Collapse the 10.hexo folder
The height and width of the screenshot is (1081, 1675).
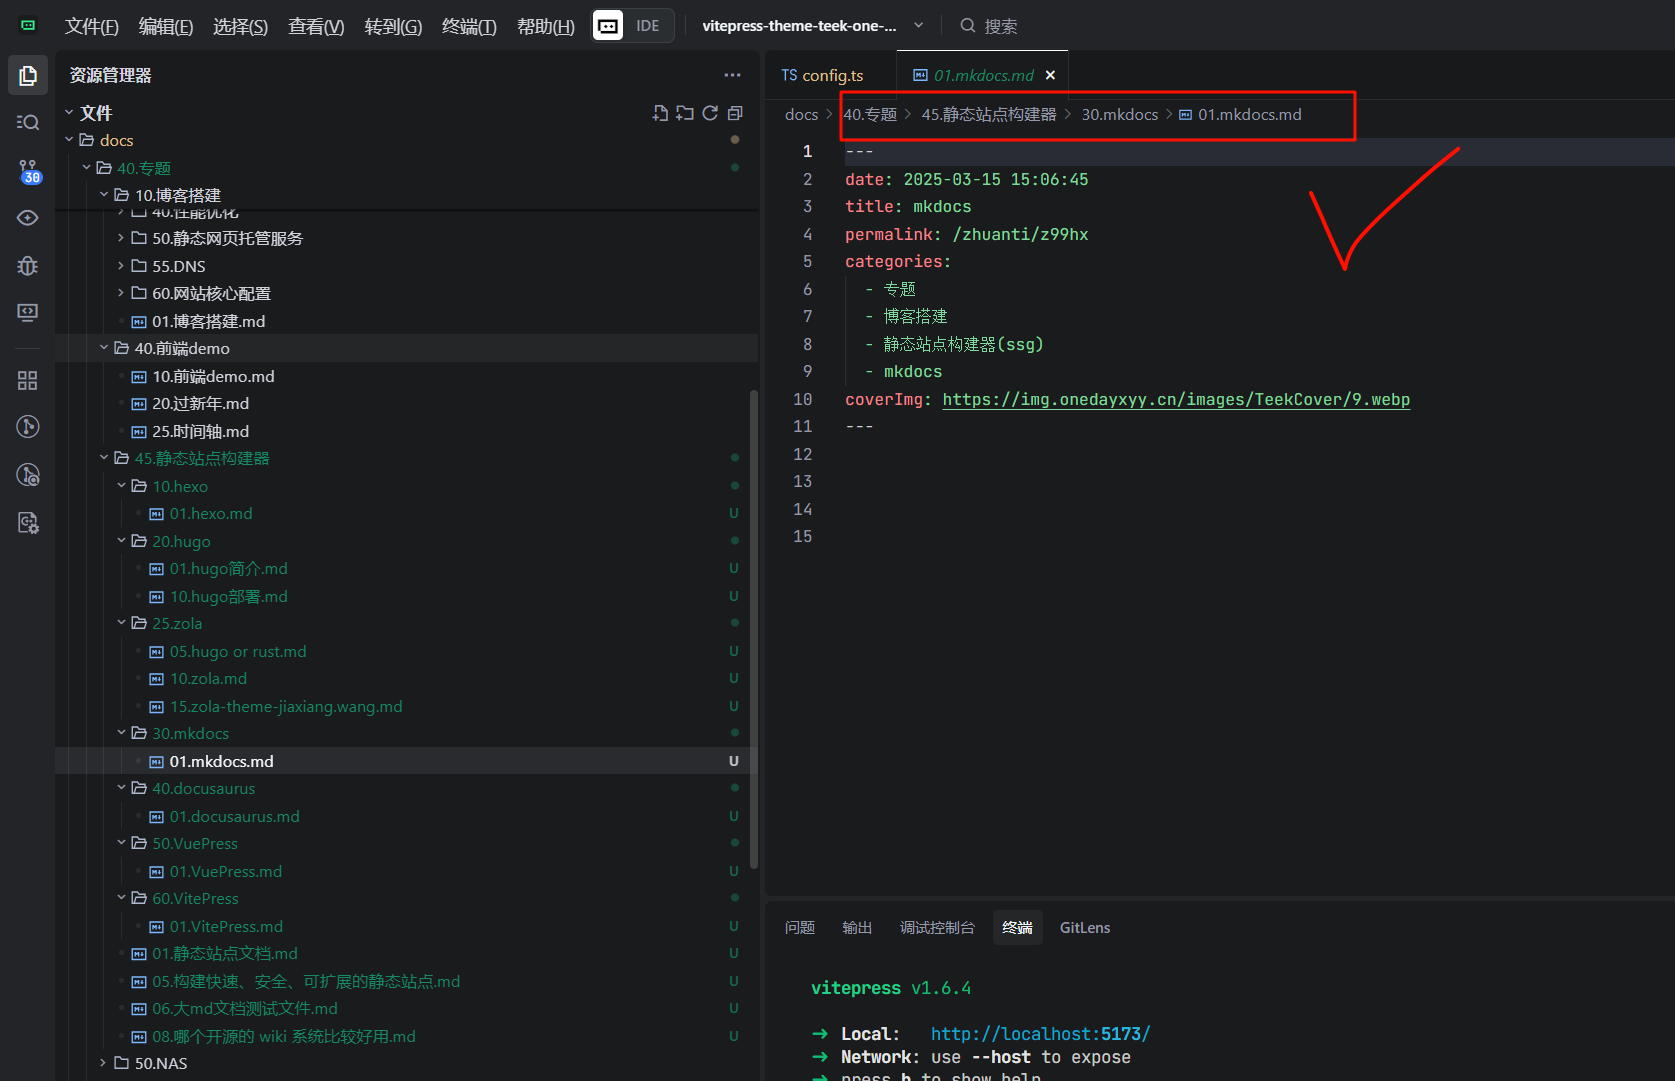tap(121, 485)
